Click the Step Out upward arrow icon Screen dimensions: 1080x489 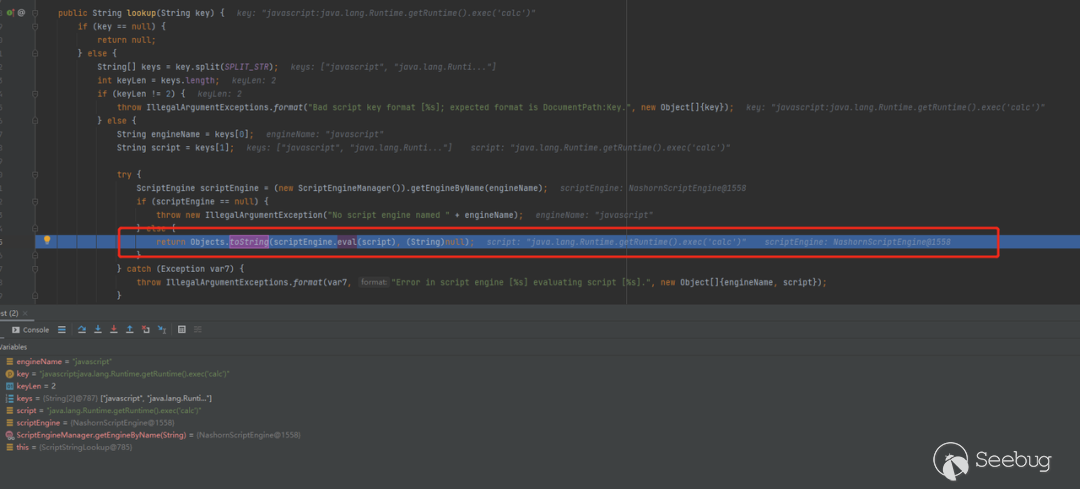click(129, 330)
